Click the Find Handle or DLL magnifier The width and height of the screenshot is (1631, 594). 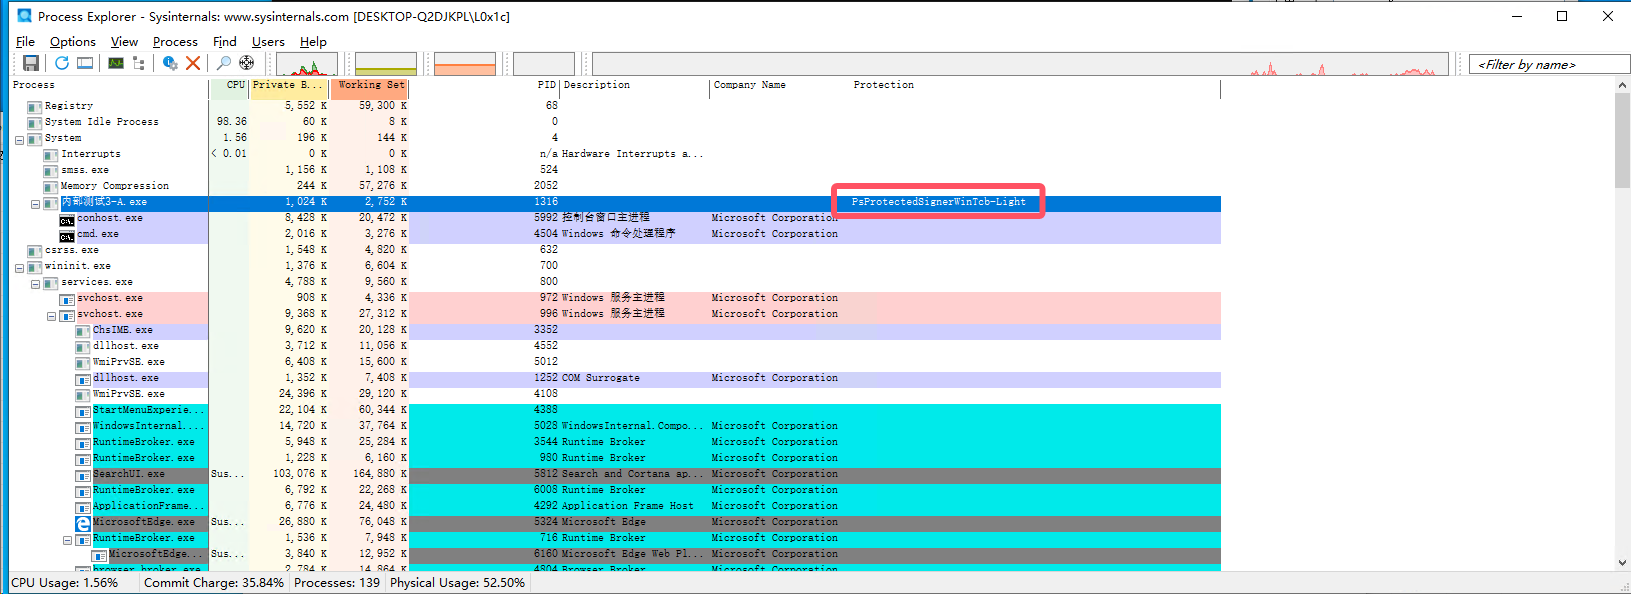click(224, 63)
